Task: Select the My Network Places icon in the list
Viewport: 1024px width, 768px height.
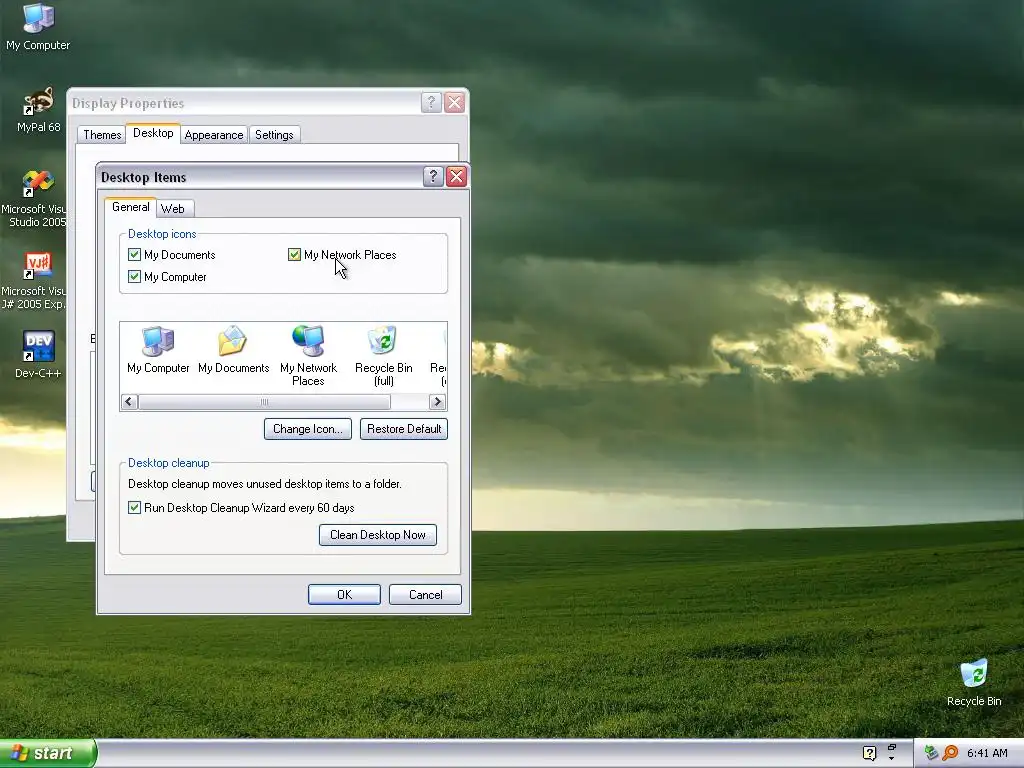Action: click(308, 356)
